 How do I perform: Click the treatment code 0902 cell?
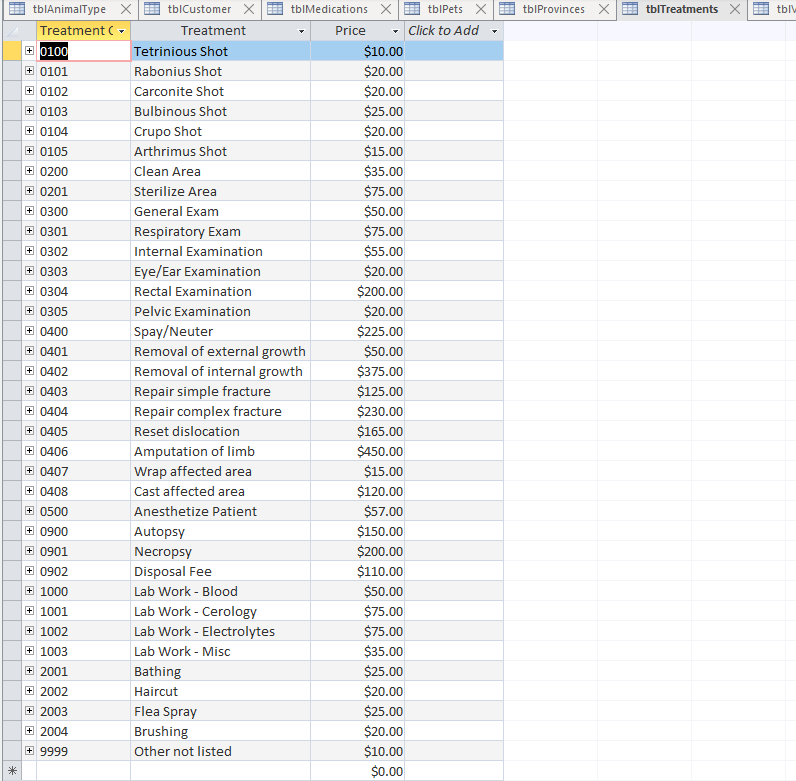83,571
